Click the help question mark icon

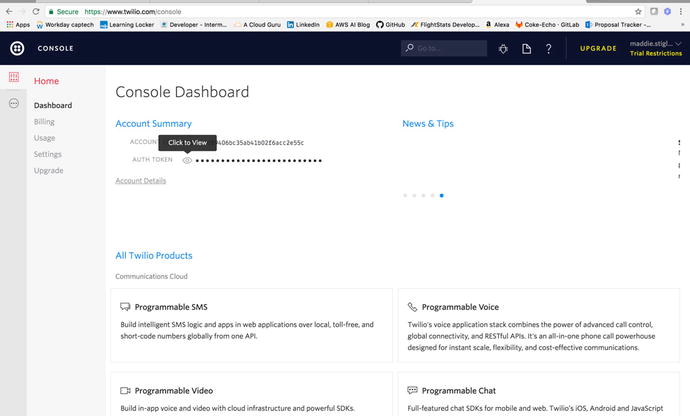[549, 48]
